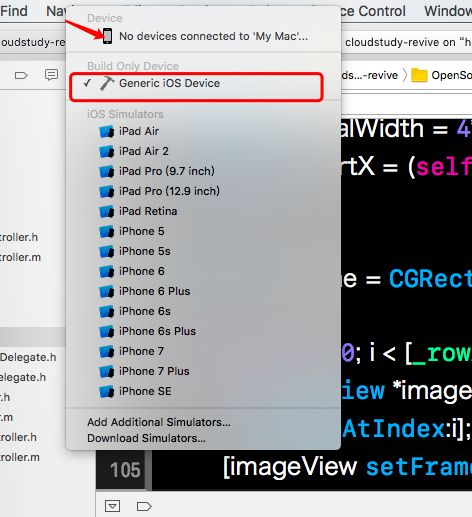Screen dimensions: 472x517
Task: Click the breakpoint navigator tag icon
Action: tap(21, 76)
